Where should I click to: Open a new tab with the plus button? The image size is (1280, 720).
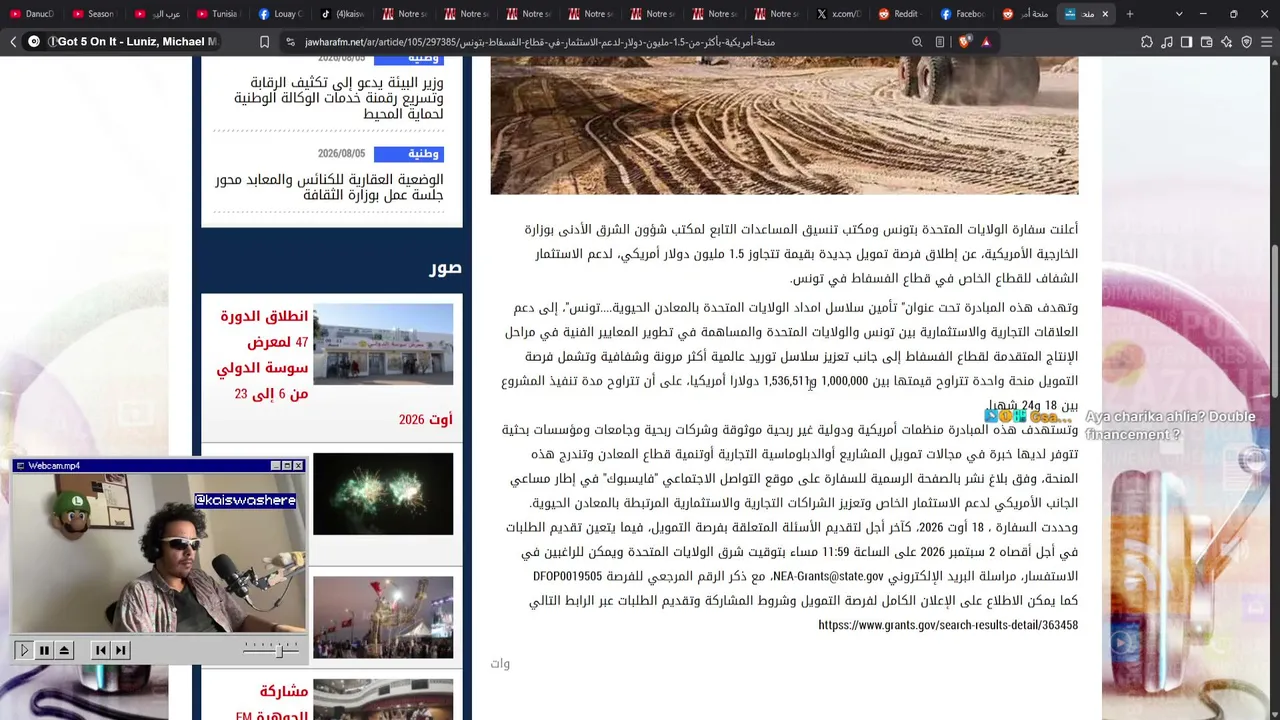point(1130,14)
